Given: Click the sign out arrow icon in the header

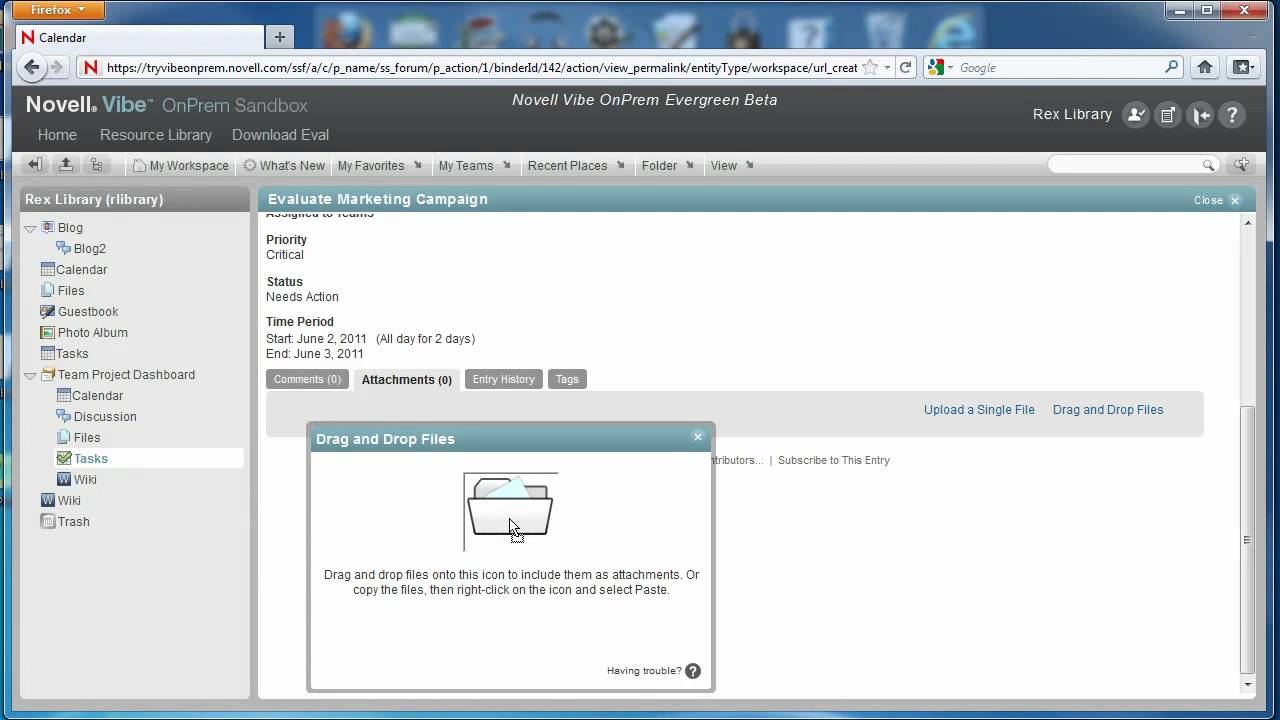Looking at the screenshot, I should click(1200, 115).
